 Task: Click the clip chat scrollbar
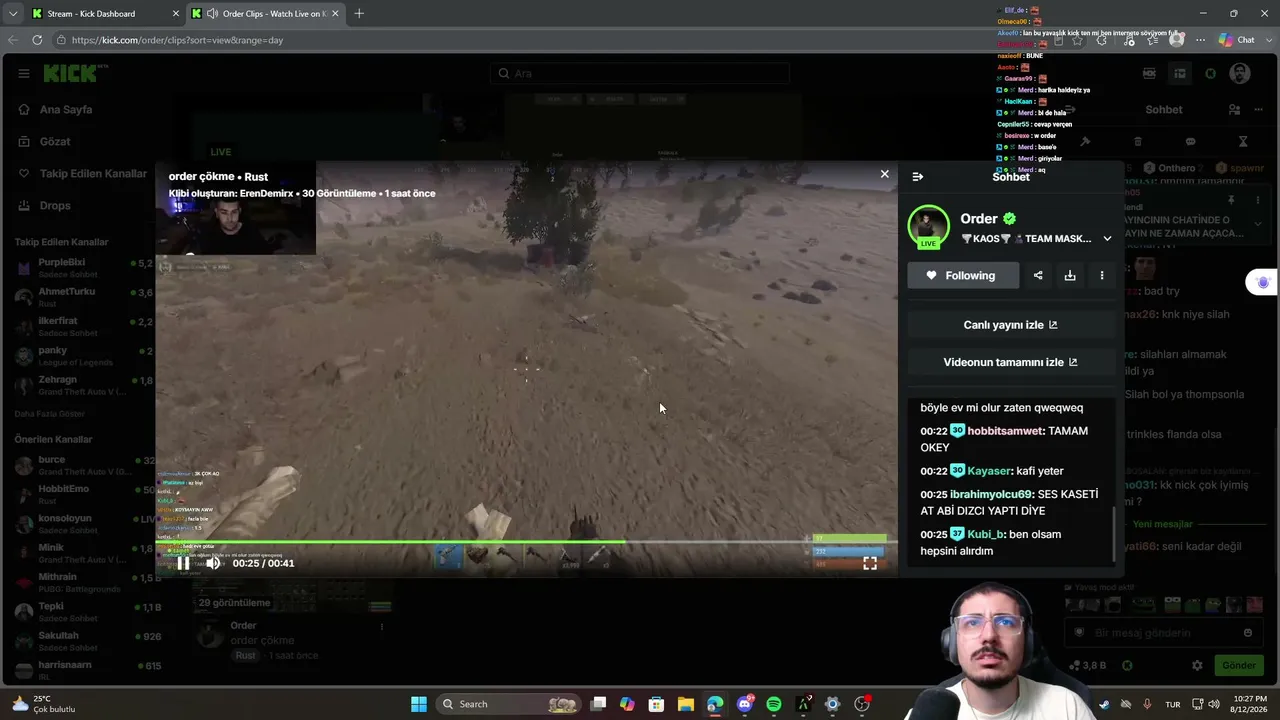coord(1114,535)
